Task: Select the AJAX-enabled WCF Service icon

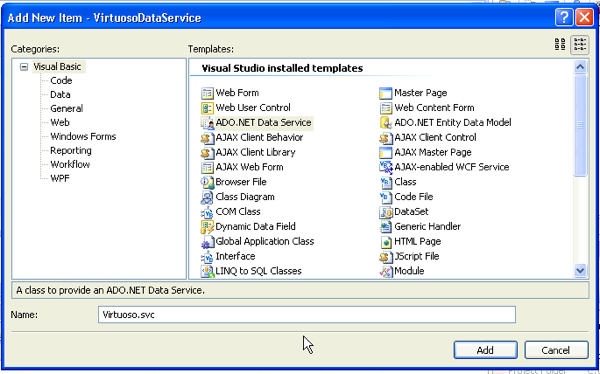Action: point(386,167)
